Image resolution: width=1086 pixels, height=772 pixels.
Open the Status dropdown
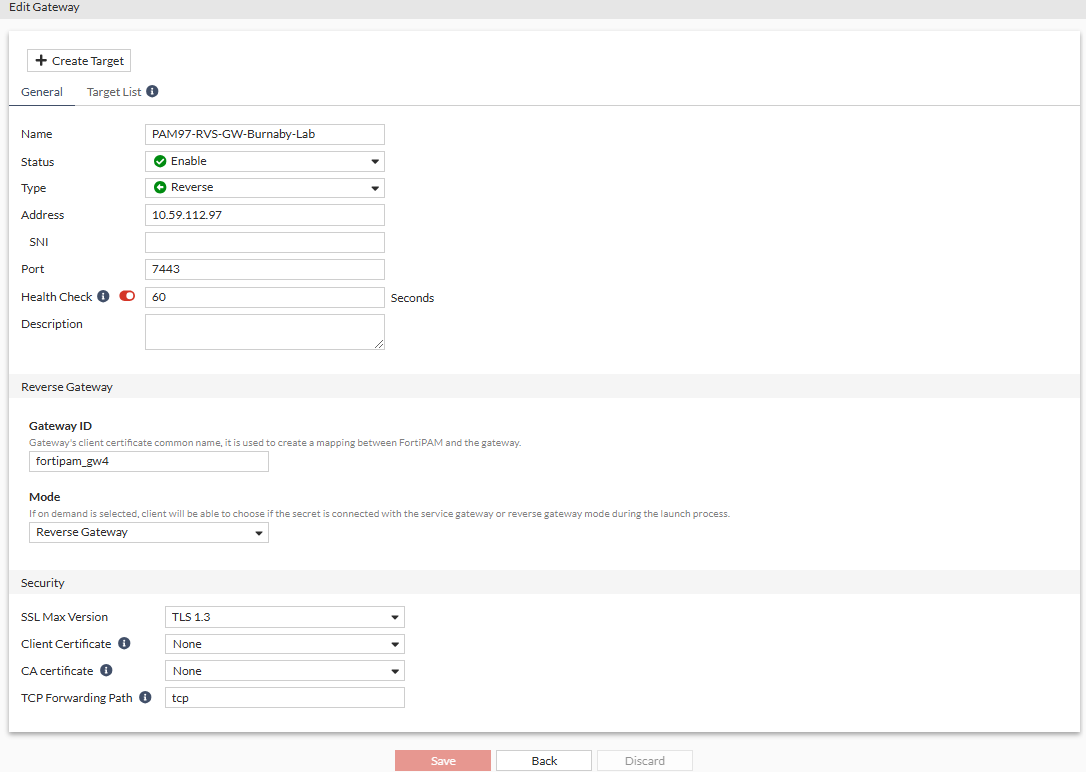tap(376, 160)
